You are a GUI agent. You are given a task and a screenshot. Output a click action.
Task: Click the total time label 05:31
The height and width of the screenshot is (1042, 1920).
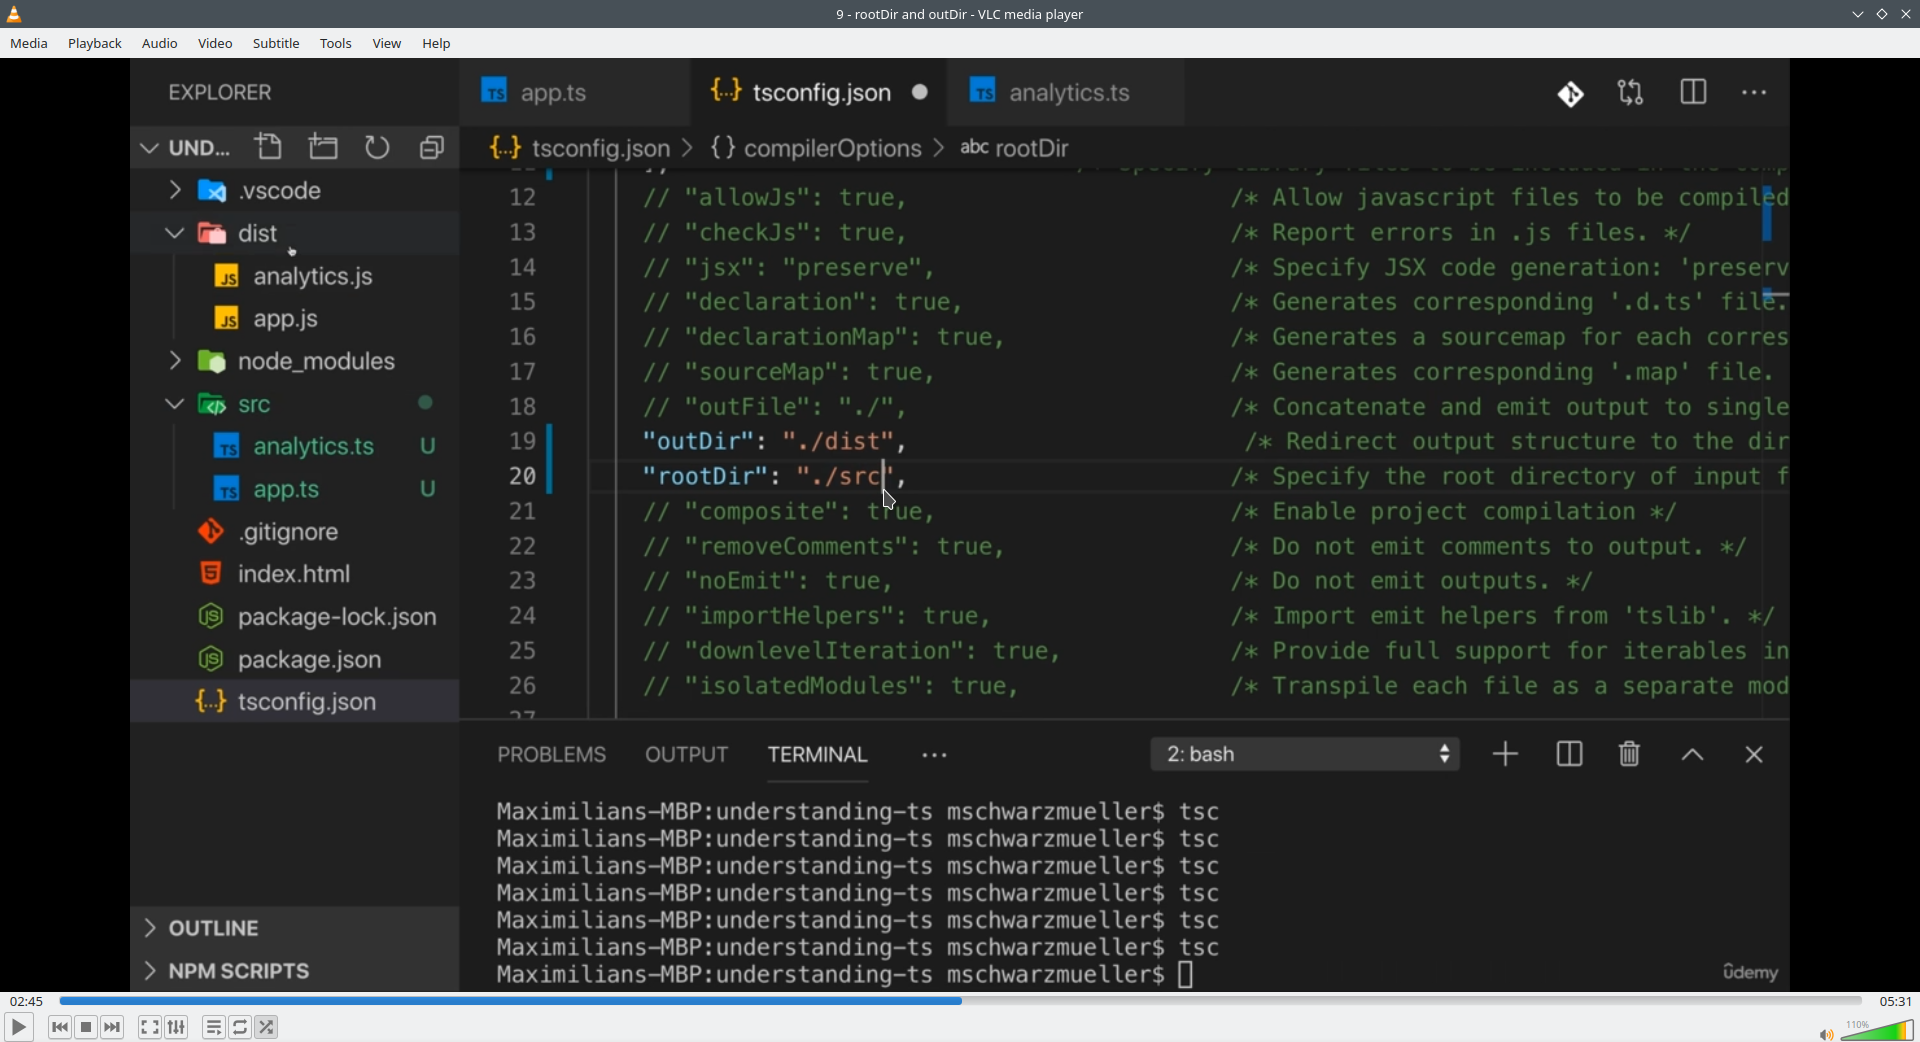point(1895,1001)
